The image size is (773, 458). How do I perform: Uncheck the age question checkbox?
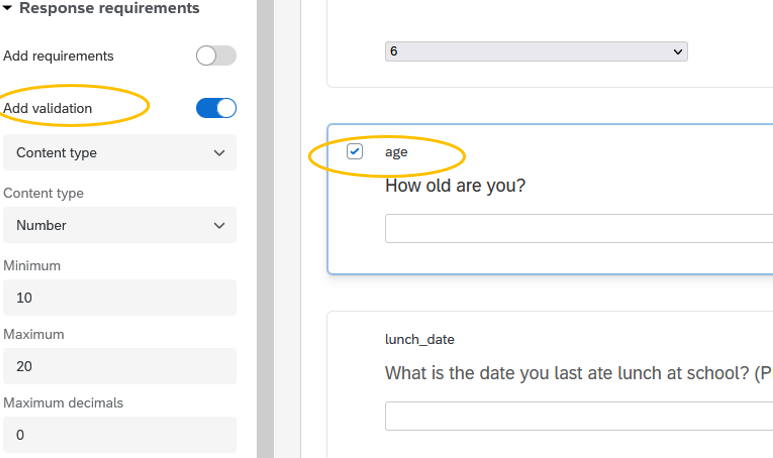(x=354, y=151)
